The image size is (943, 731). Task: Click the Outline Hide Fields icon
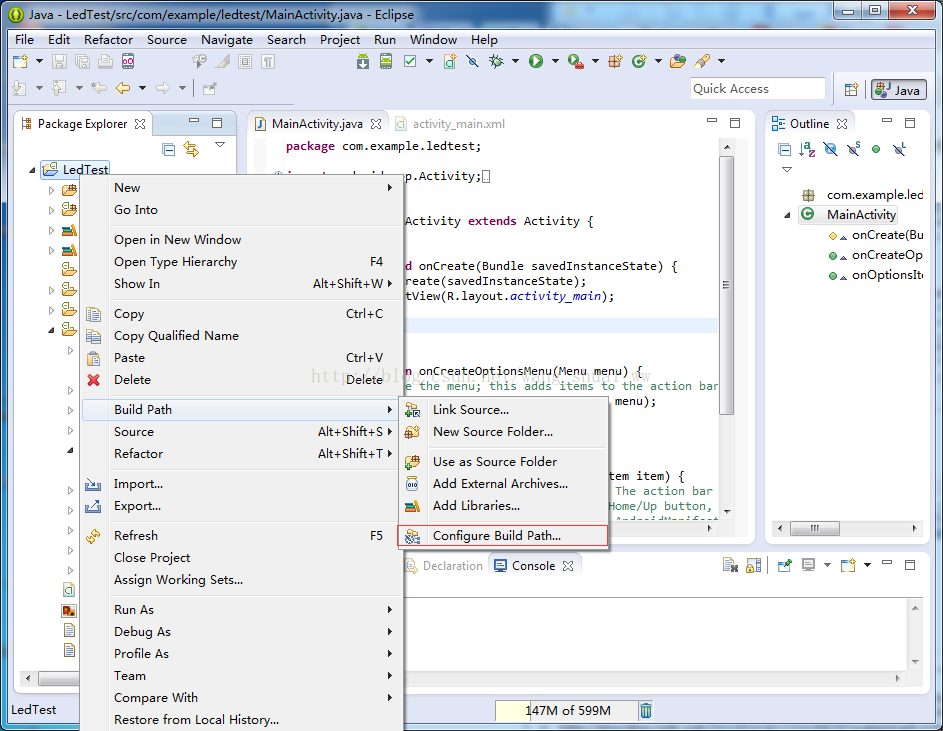click(830, 149)
